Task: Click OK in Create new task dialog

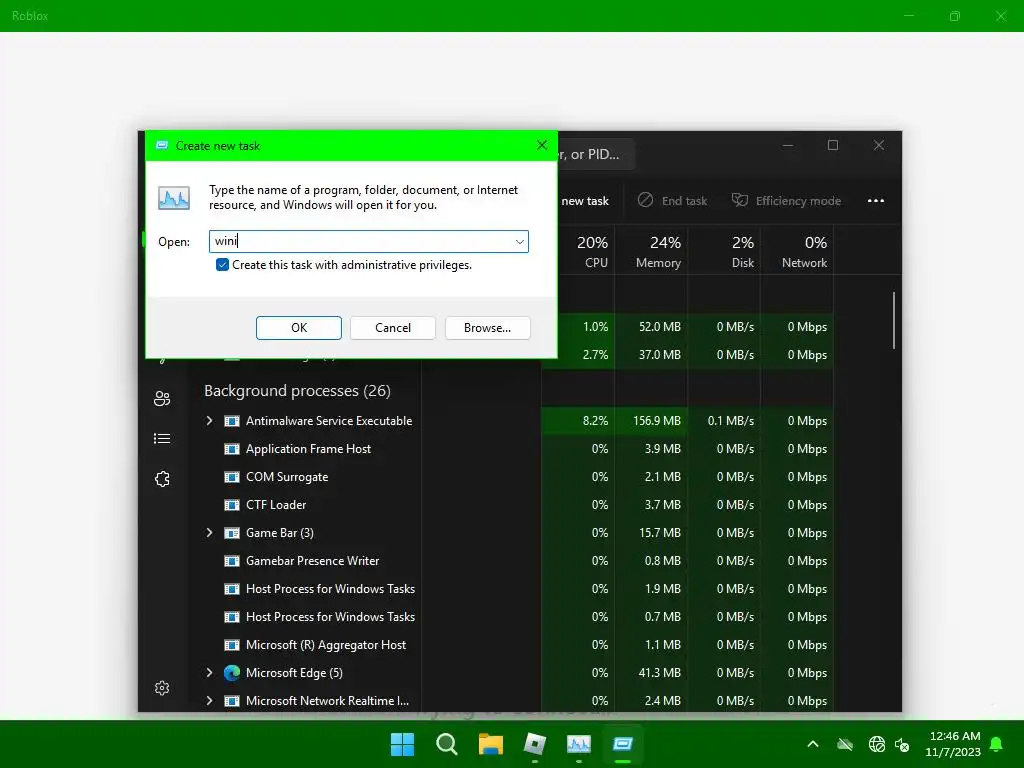Action: pos(298,328)
